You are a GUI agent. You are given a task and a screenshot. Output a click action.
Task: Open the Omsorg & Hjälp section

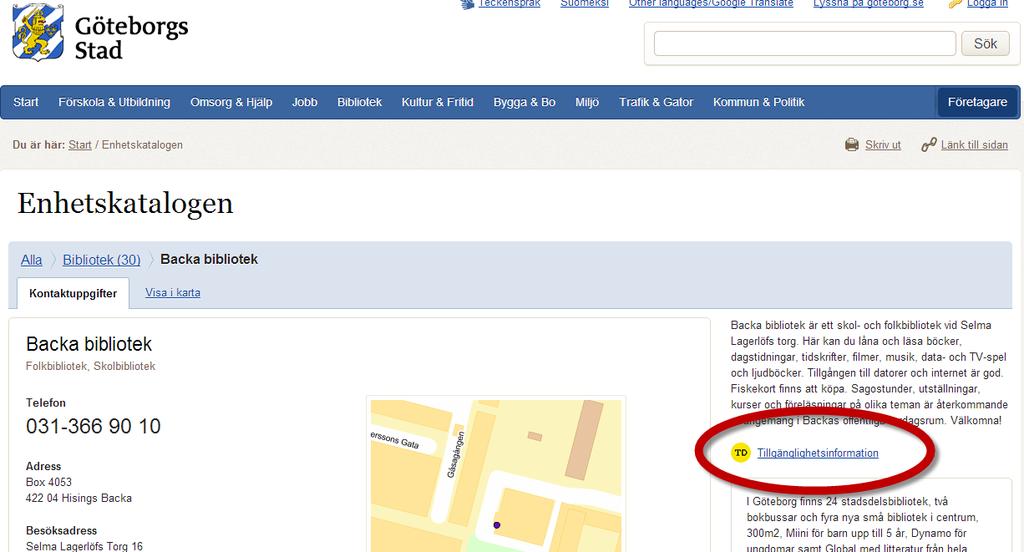[x=231, y=102]
